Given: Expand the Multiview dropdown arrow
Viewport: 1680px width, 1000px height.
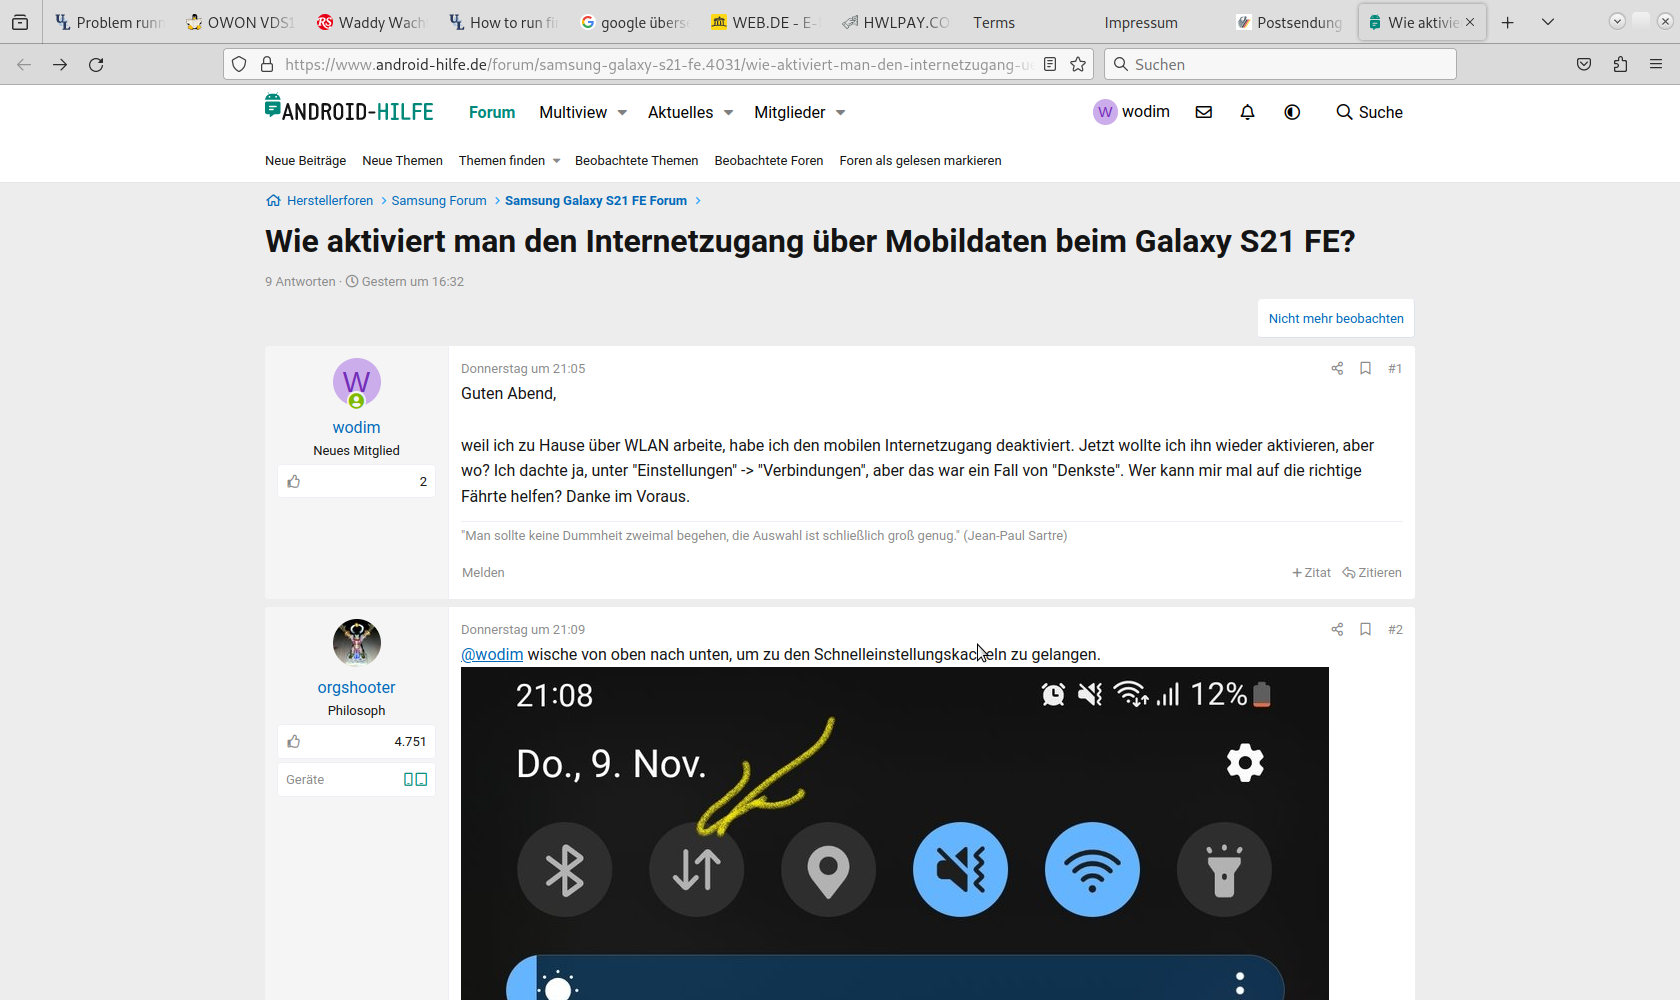Looking at the screenshot, I should pos(622,113).
